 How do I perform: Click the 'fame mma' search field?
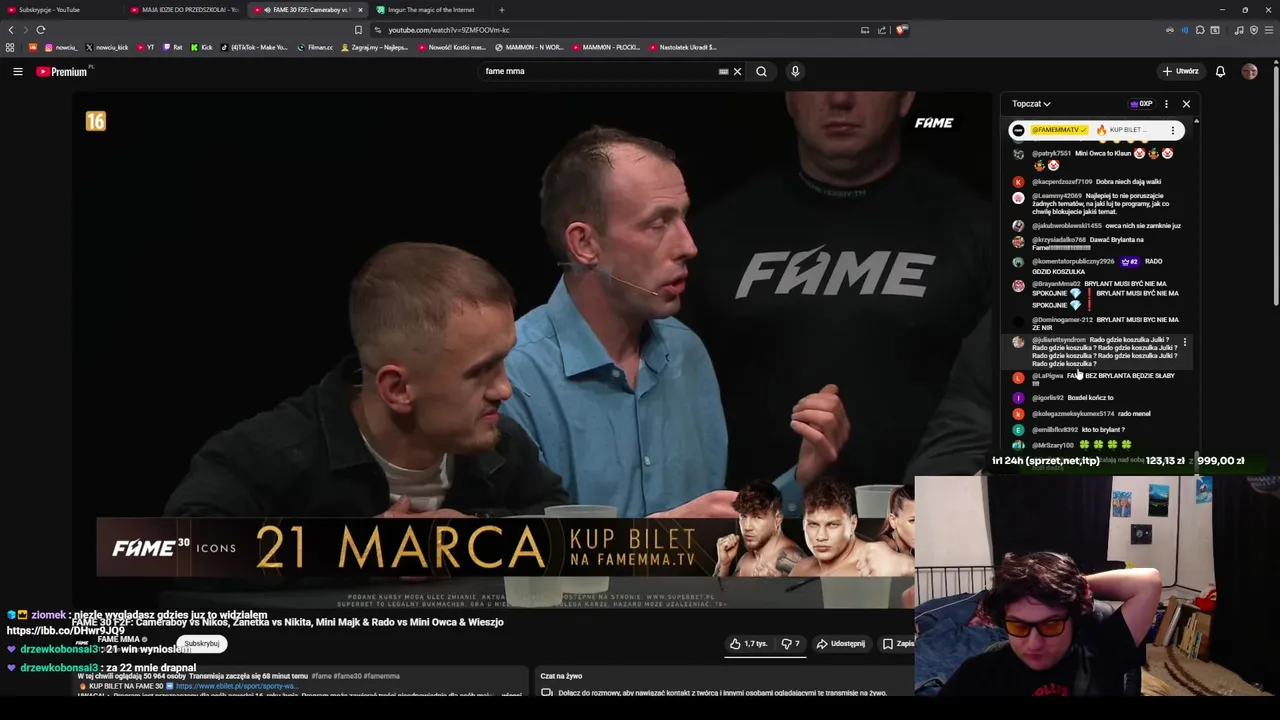tap(597, 71)
